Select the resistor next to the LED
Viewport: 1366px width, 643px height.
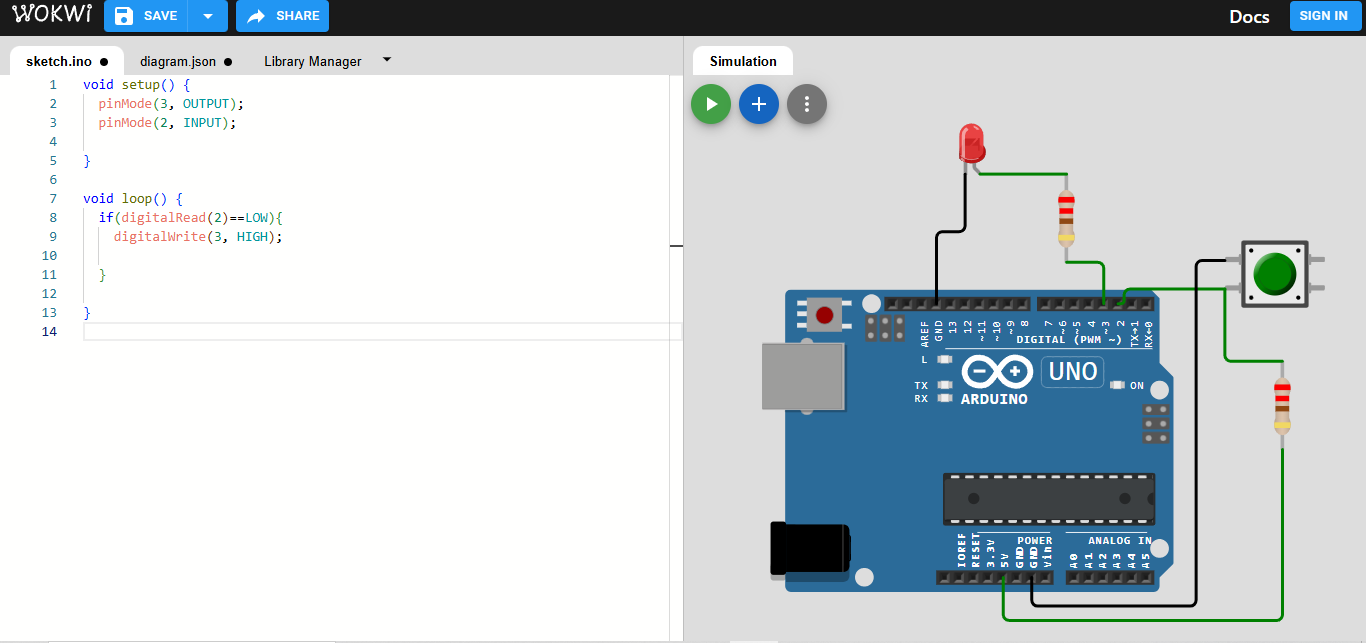[x=1066, y=218]
